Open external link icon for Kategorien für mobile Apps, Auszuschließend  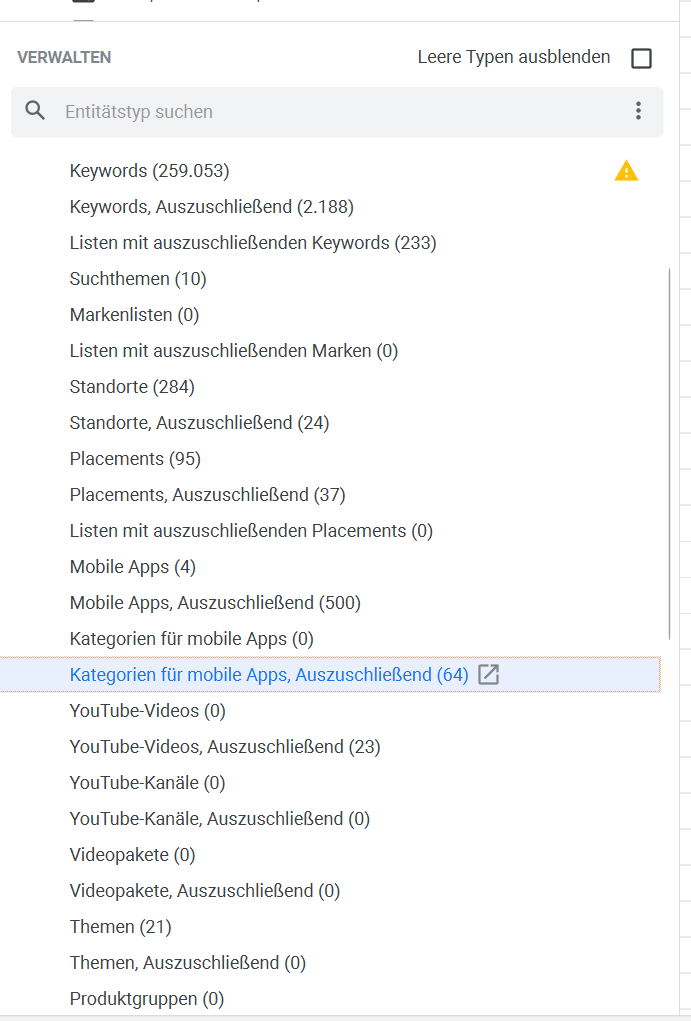click(x=488, y=675)
